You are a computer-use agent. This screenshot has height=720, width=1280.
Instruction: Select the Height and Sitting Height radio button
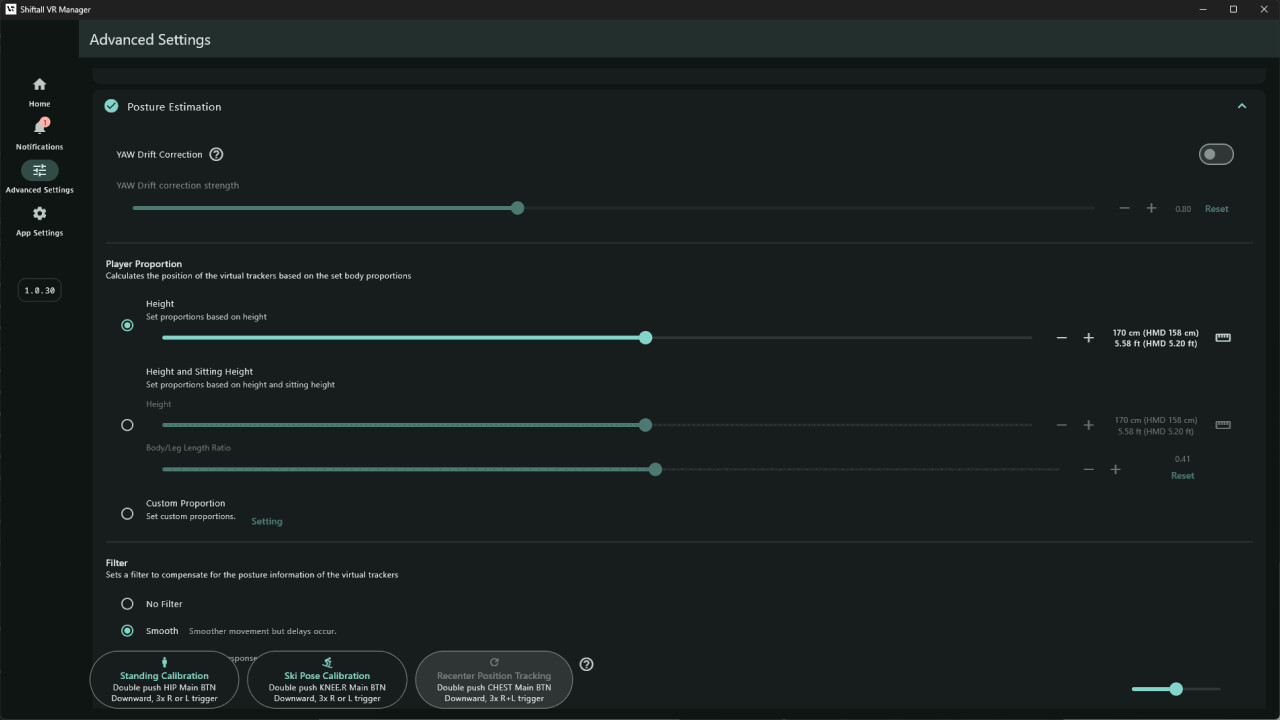127,424
